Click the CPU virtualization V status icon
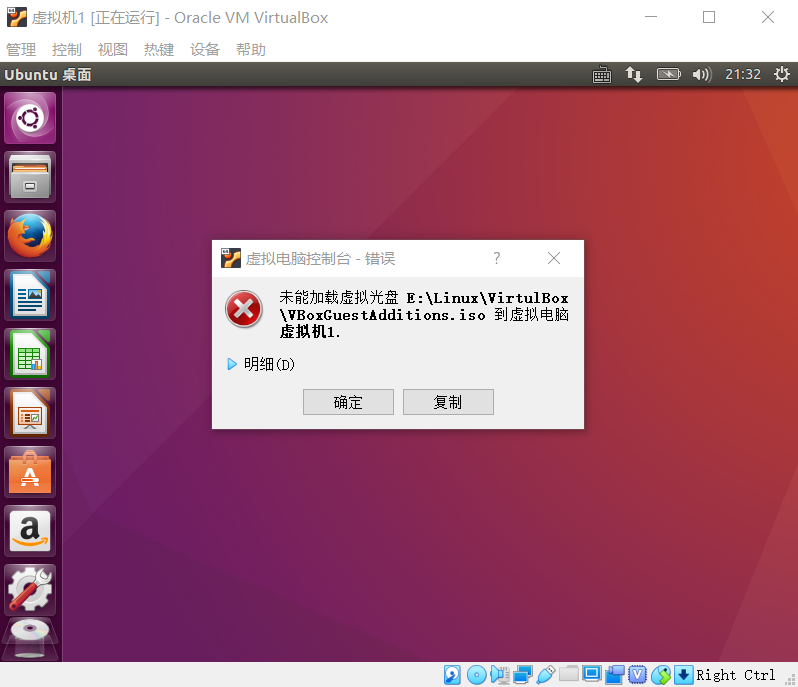 point(637,675)
